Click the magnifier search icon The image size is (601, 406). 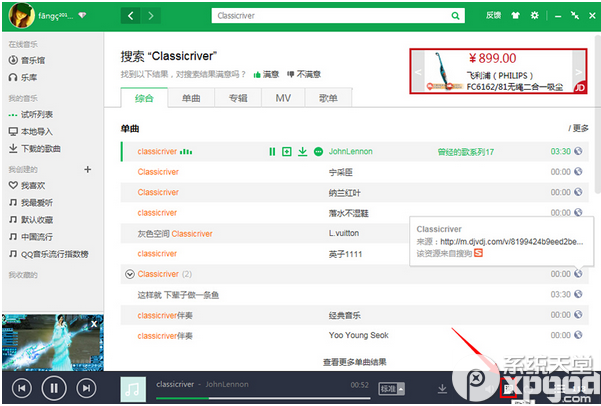click(455, 16)
